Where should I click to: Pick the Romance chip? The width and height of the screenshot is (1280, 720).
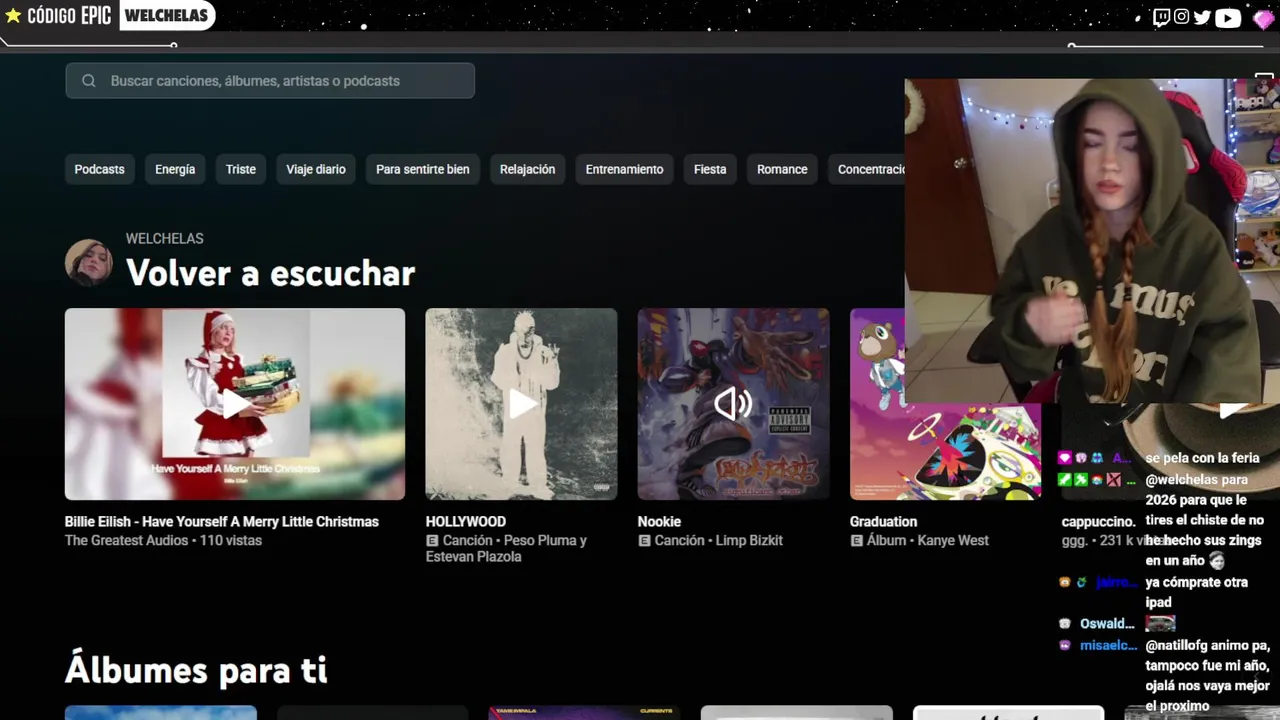(782, 169)
